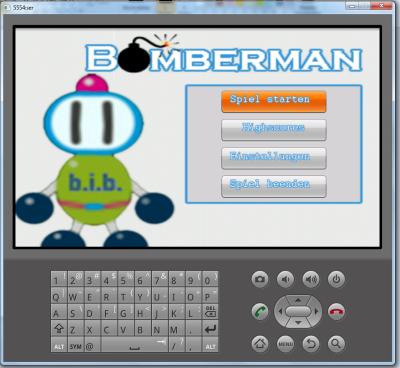400x368 pixels.
Task: Click the X key
Action: 92,329
